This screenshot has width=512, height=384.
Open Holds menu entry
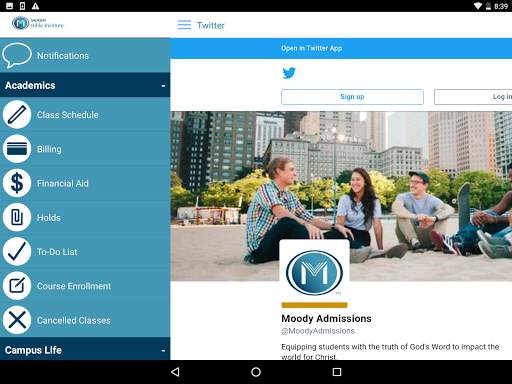(85, 217)
